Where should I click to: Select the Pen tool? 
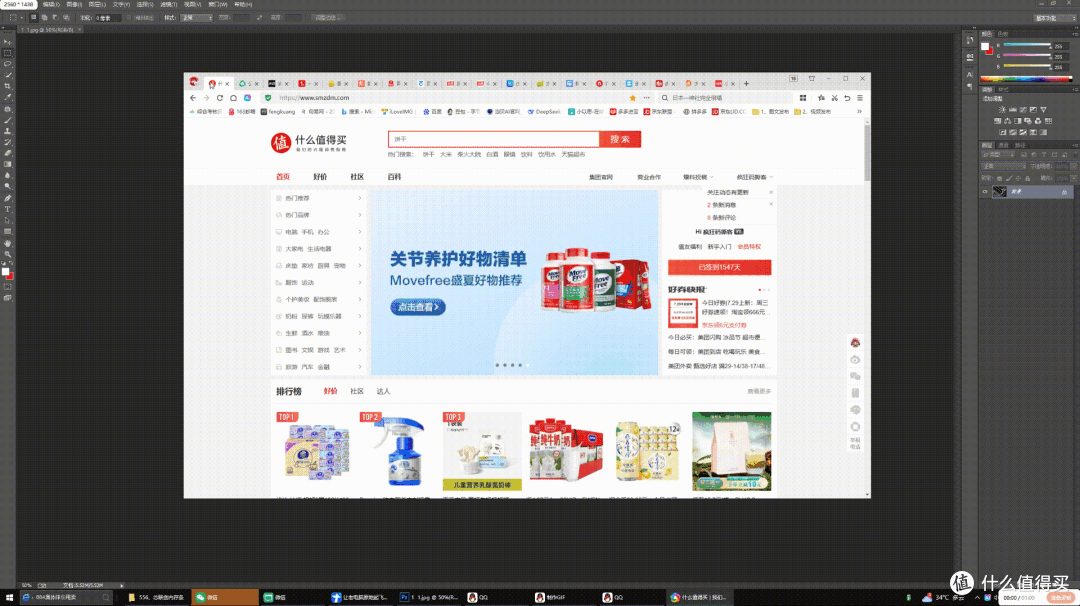pyautogui.click(x=8, y=198)
